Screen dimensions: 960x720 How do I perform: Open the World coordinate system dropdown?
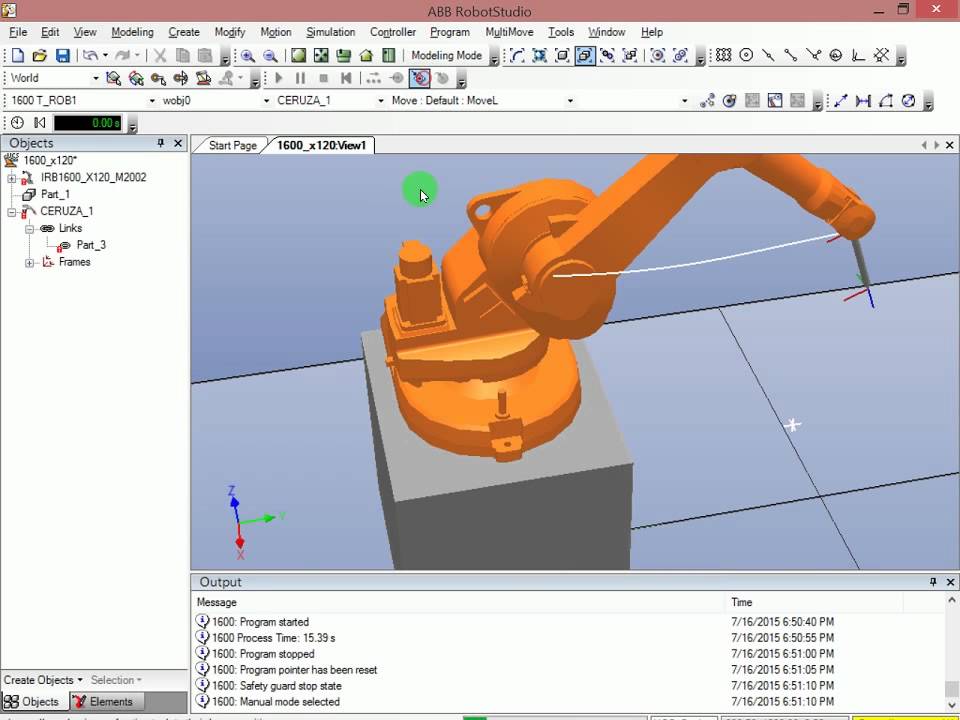[96, 78]
